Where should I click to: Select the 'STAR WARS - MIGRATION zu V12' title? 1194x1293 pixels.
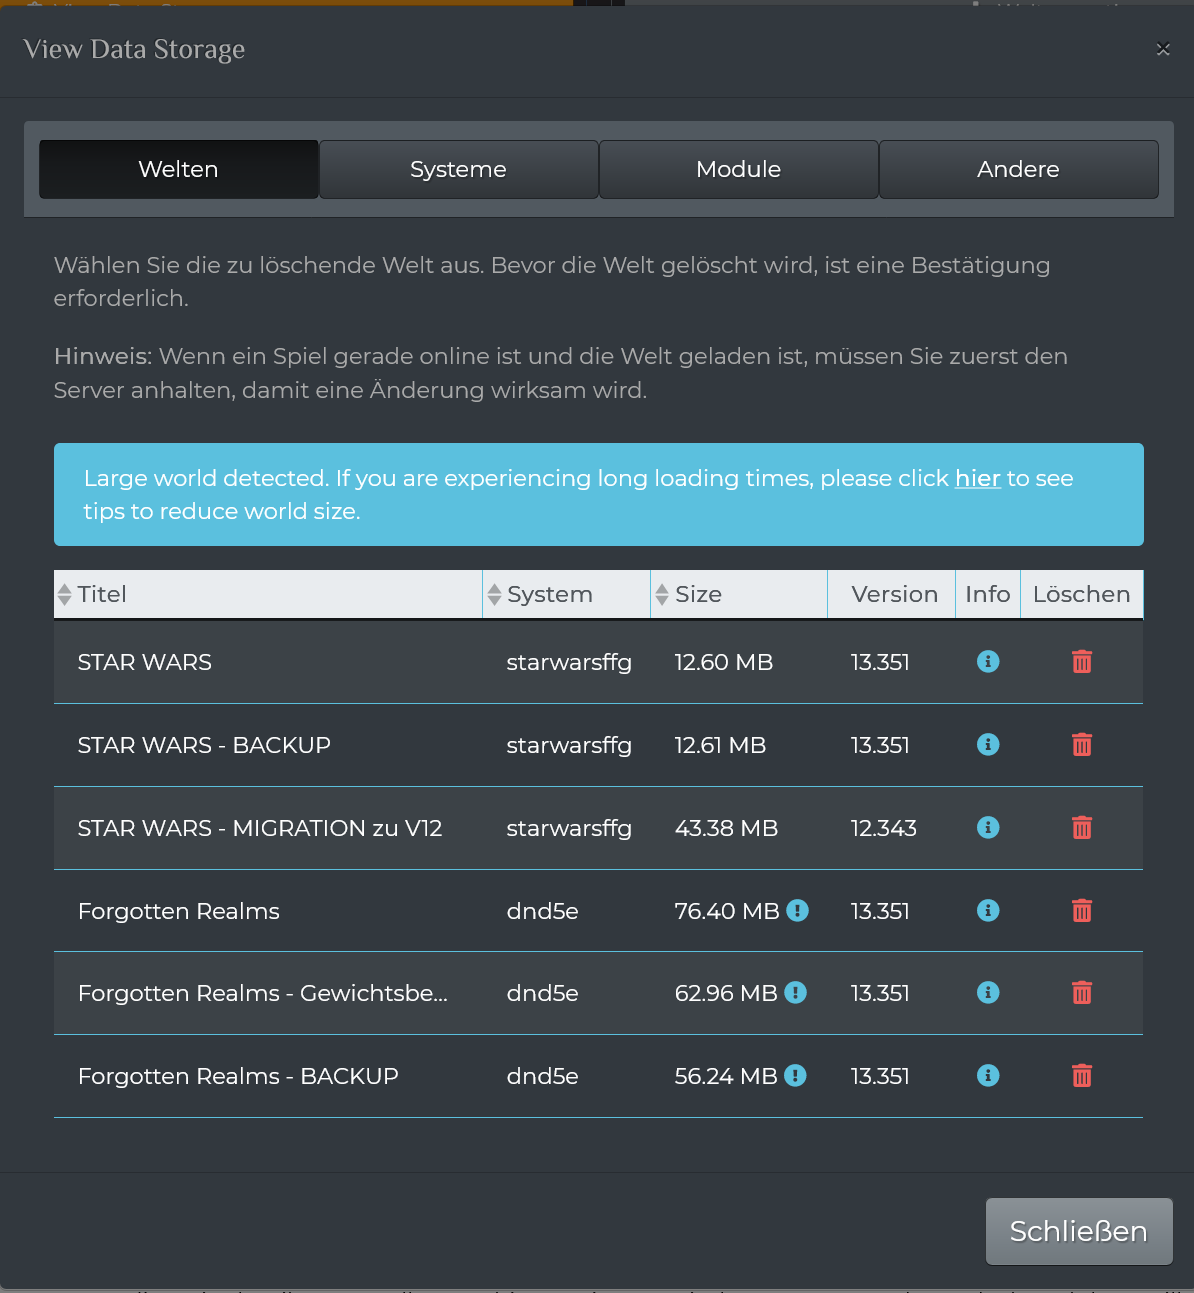pos(260,828)
